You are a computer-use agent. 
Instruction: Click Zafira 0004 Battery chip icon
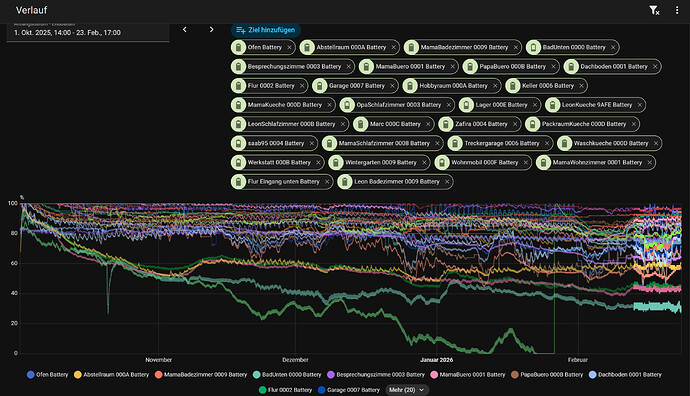pyautogui.click(x=446, y=124)
